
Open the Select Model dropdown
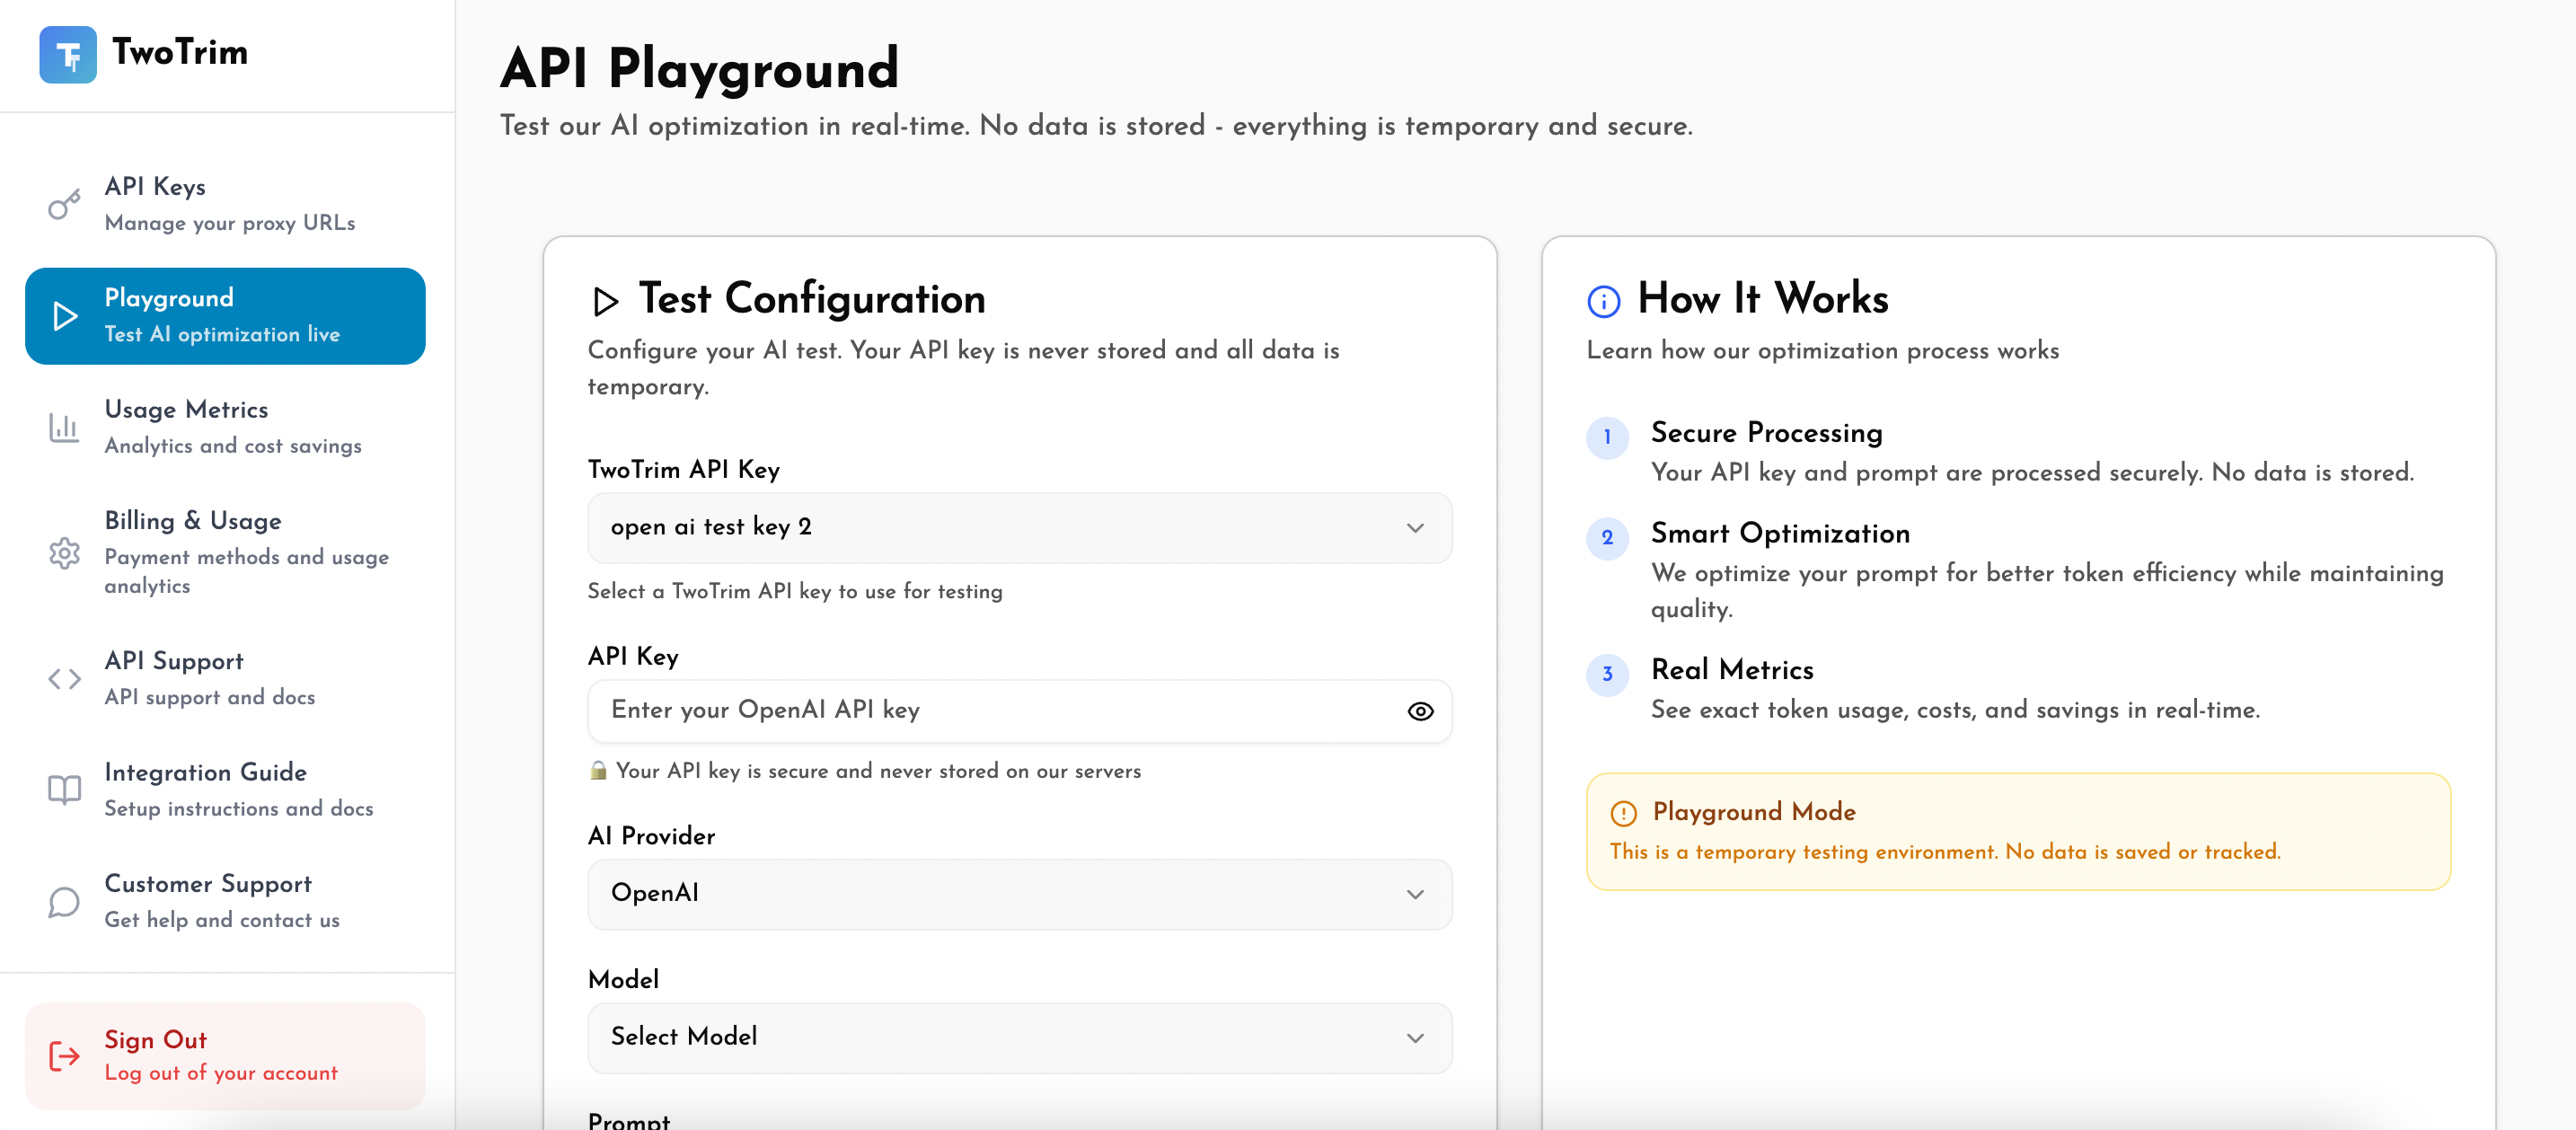[1019, 1037]
